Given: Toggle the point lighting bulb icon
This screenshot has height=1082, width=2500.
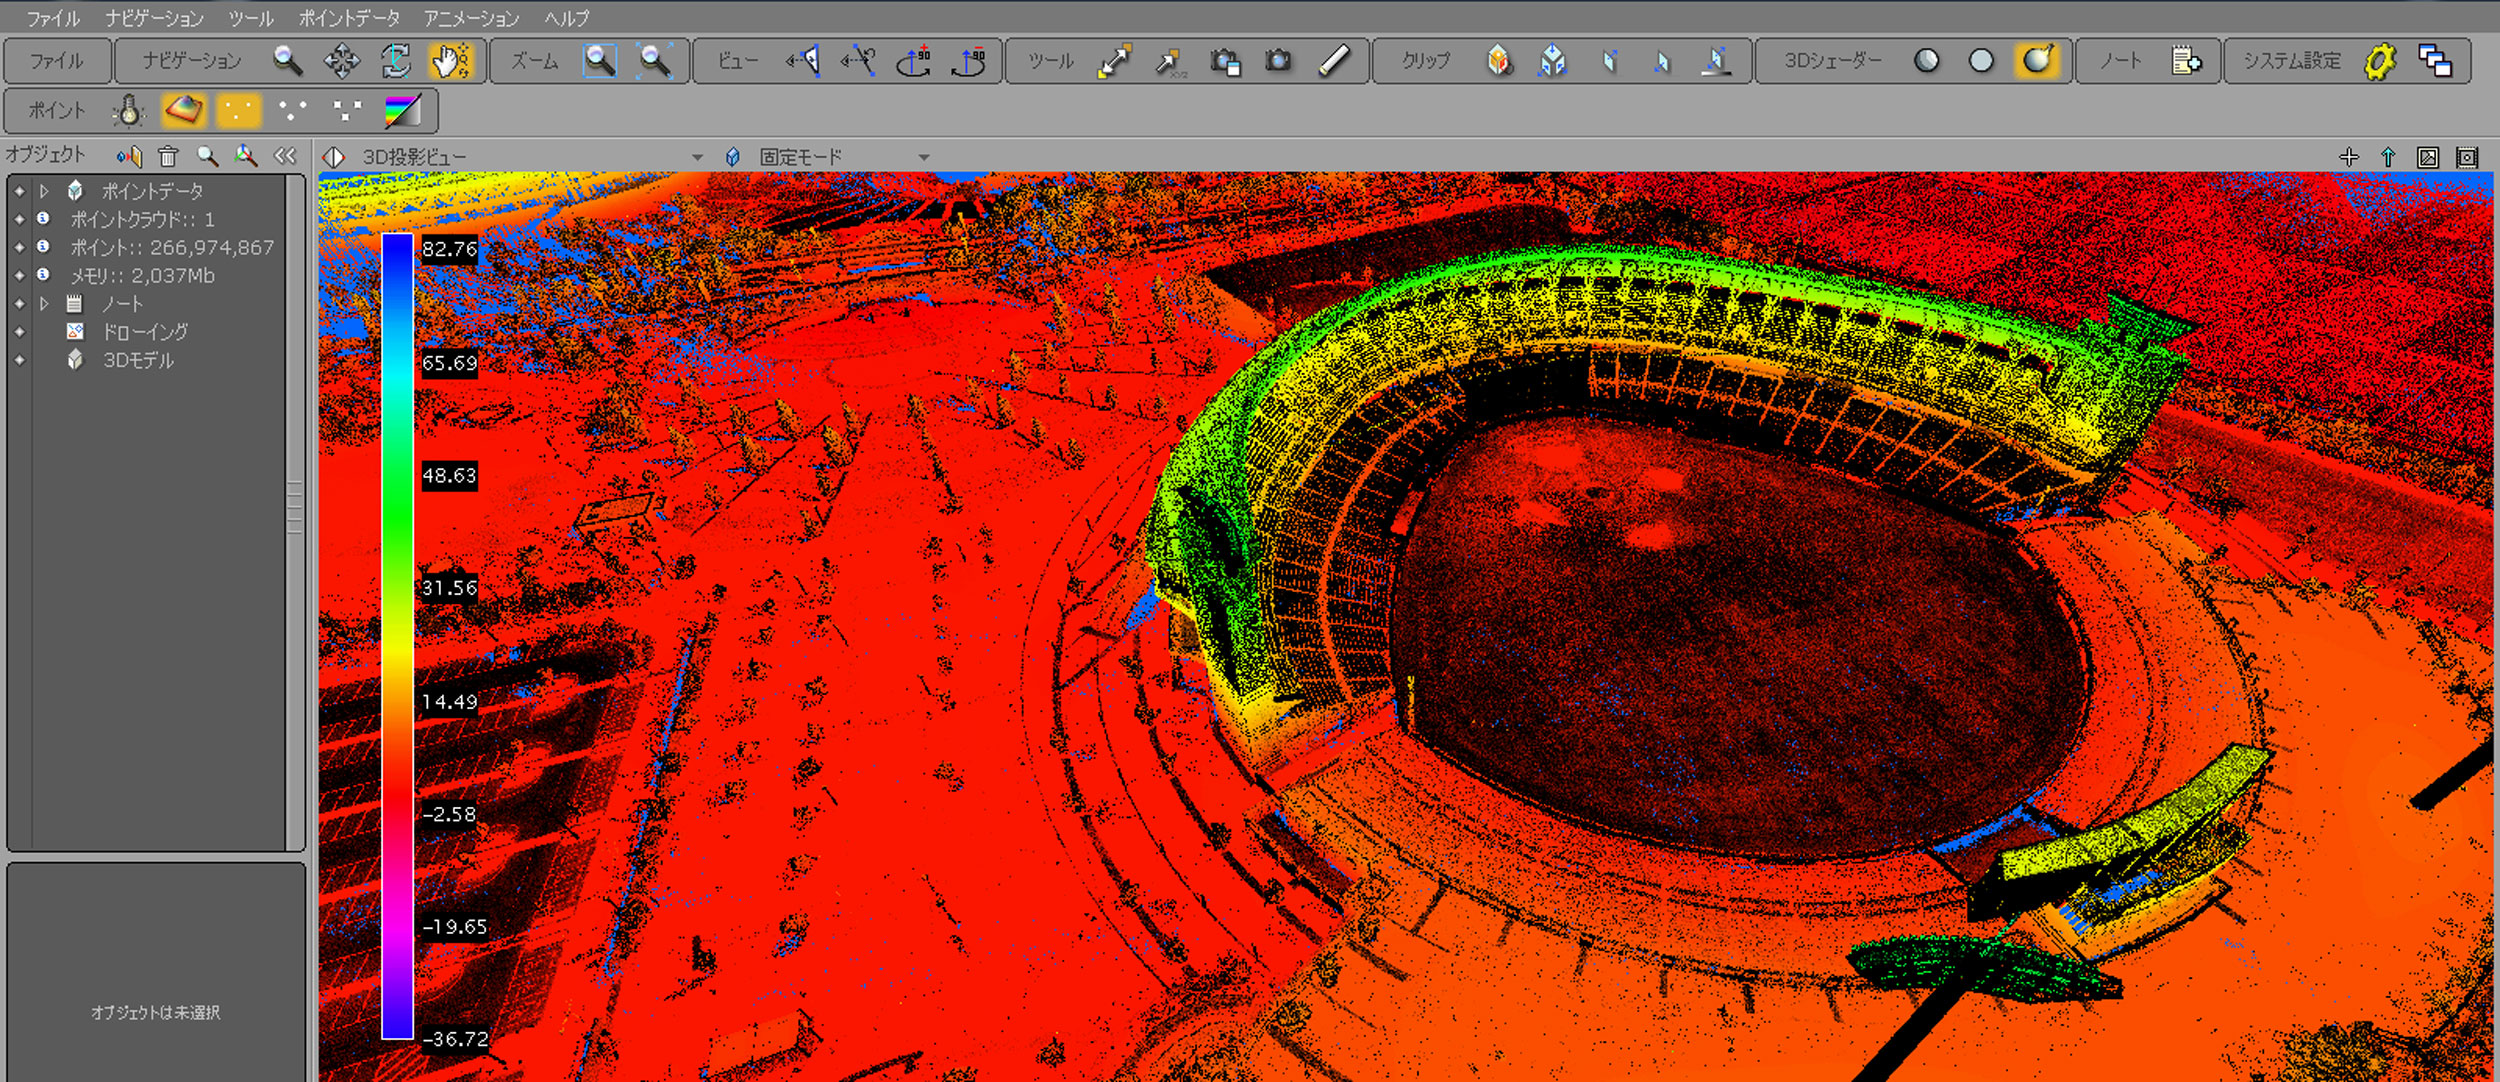Looking at the screenshot, I should (129, 111).
